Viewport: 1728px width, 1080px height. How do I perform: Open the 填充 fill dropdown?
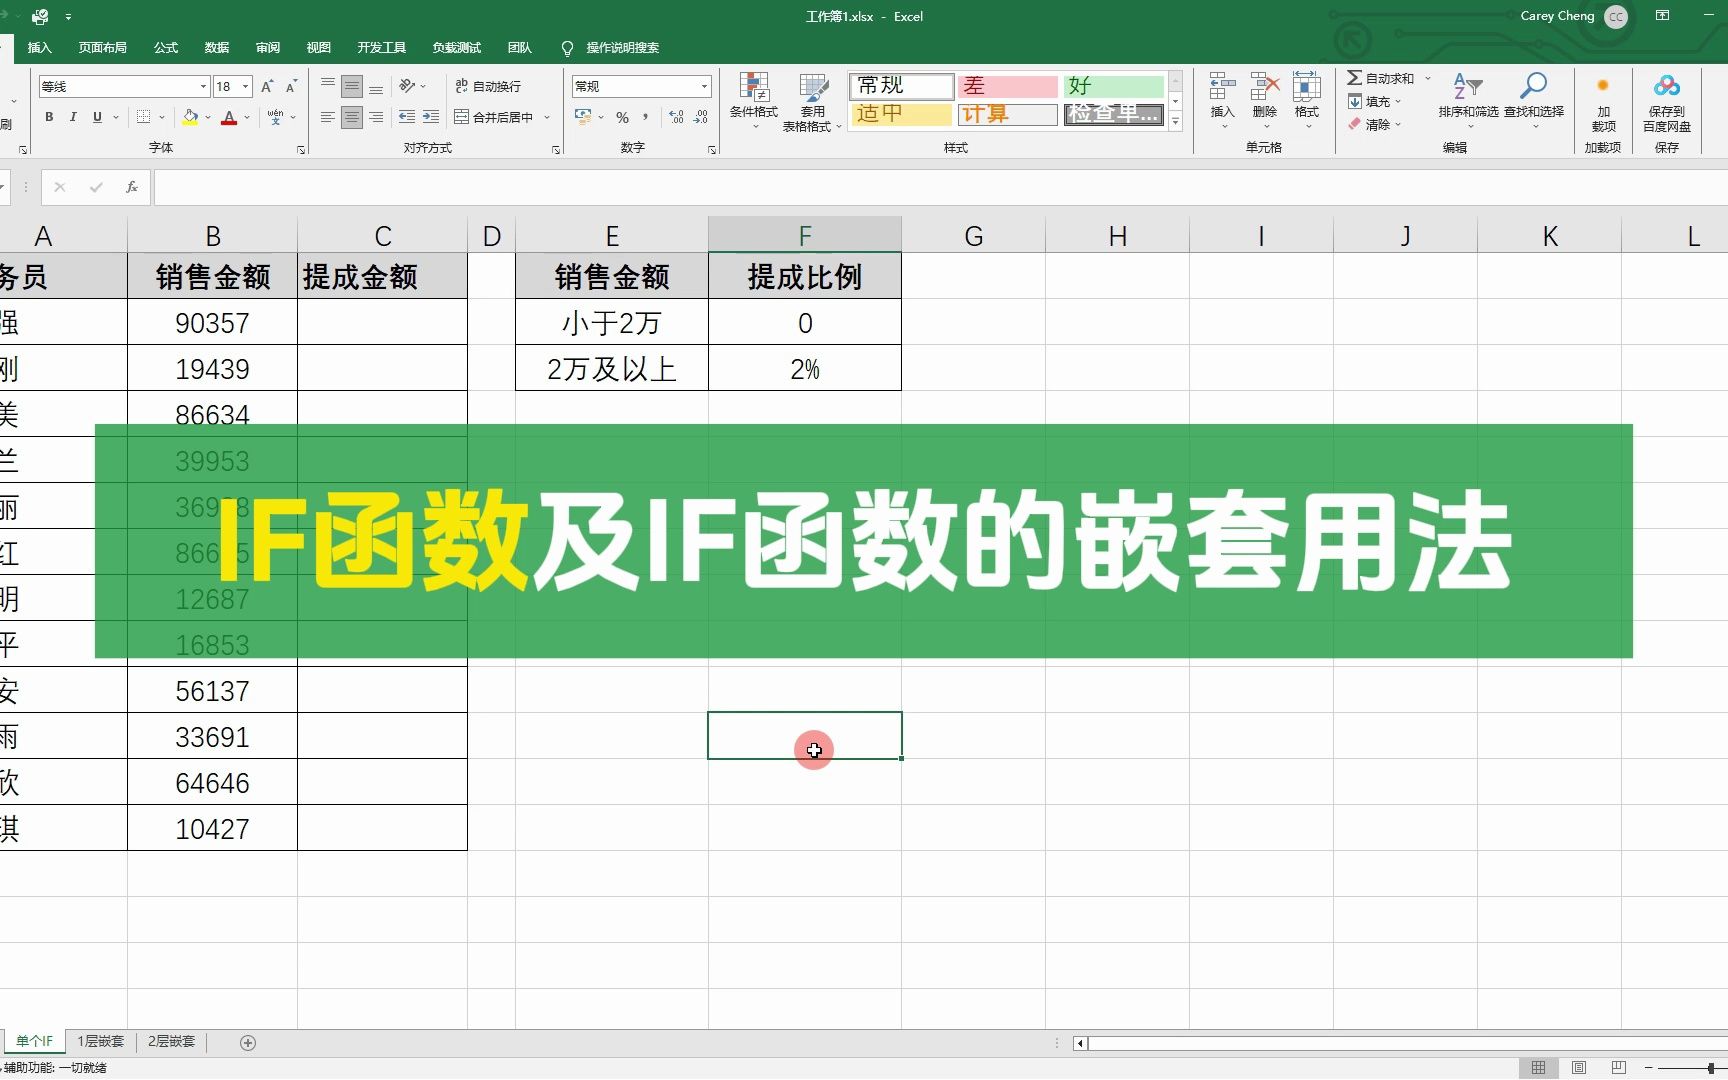click(x=1374, y=101)
